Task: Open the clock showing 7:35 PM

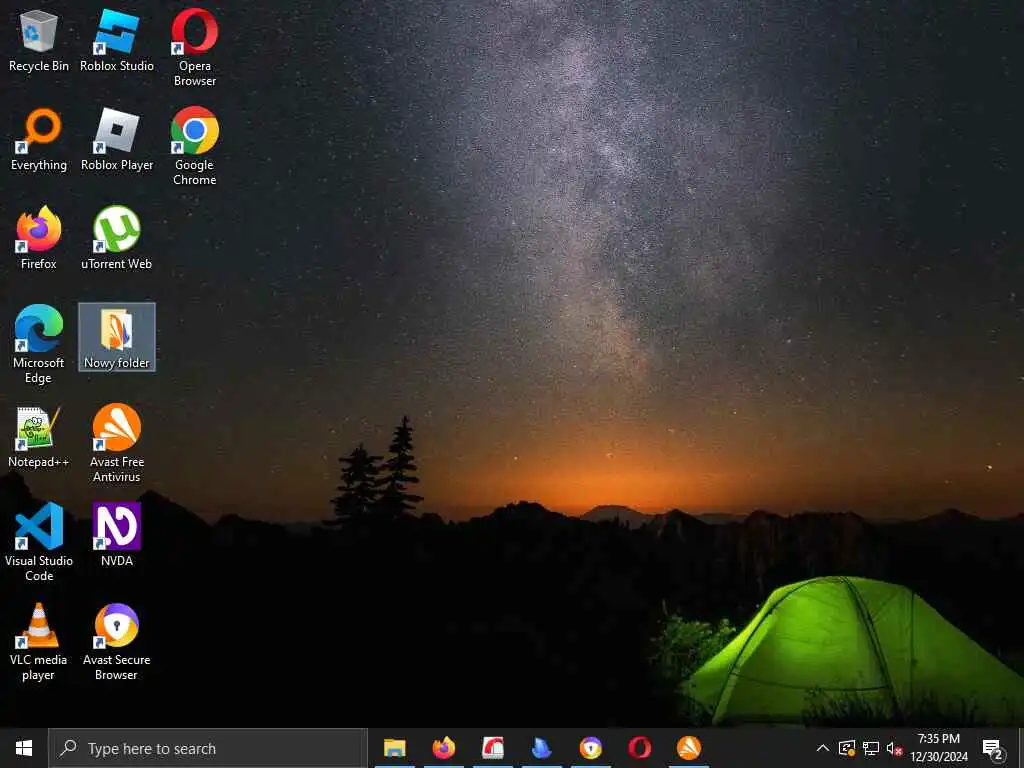Action: tap(938, 748)
